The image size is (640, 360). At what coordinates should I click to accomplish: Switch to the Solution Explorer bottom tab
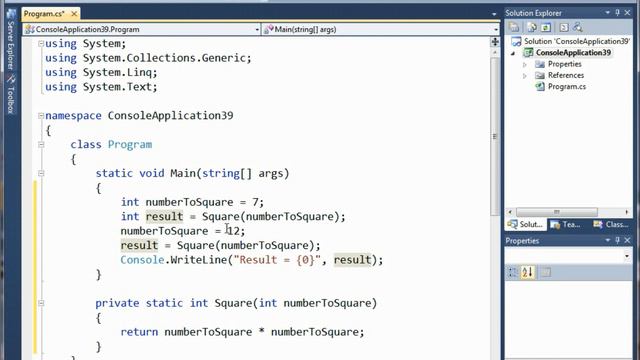pos(525,224)
